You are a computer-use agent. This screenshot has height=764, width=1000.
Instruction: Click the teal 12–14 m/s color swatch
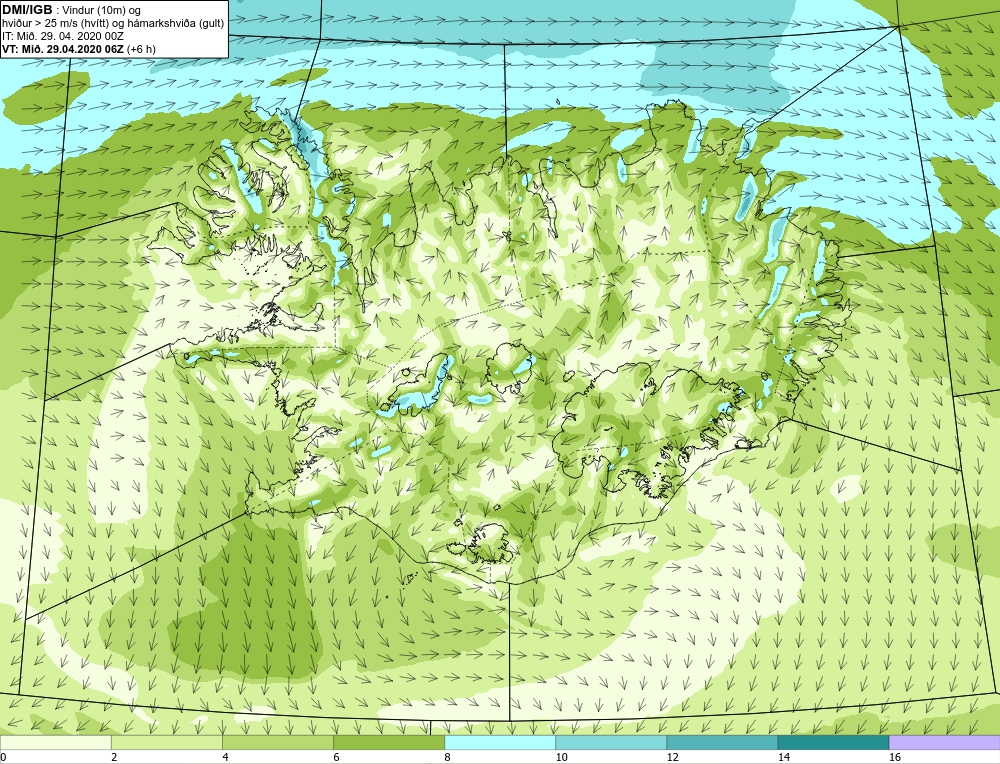[722, 742]
